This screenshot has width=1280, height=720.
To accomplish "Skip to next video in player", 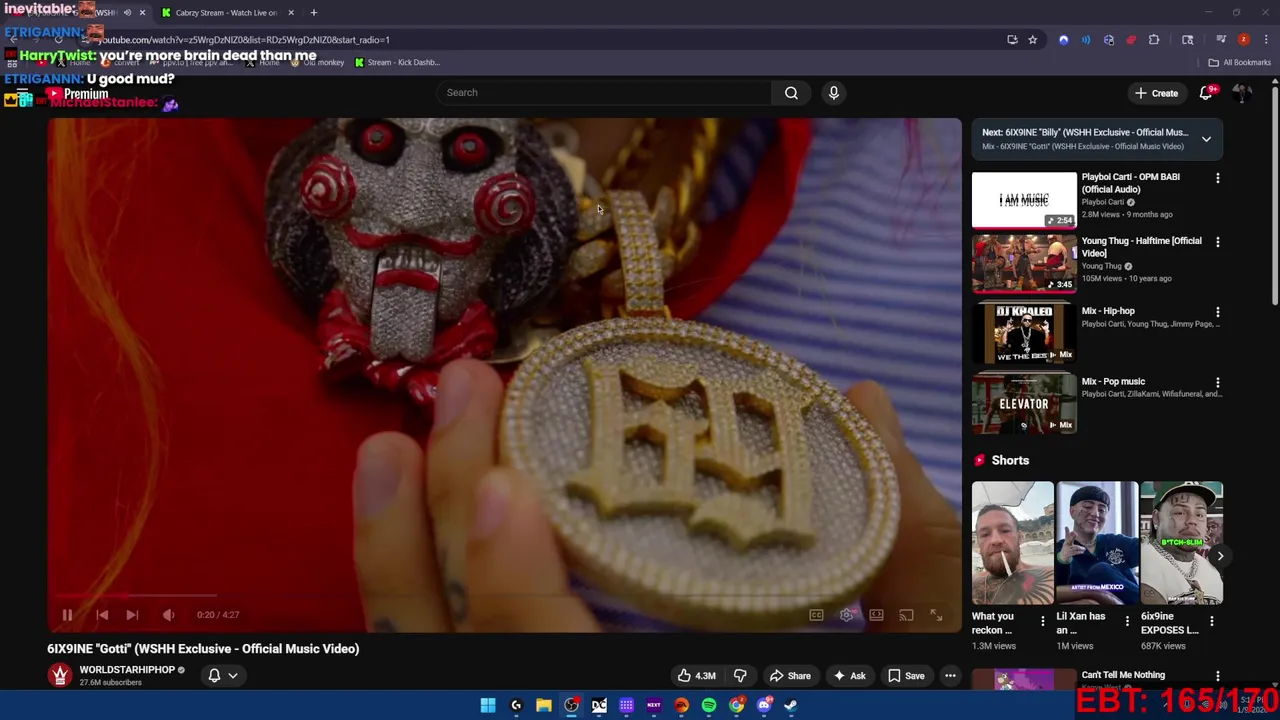I will pos(132,615).
